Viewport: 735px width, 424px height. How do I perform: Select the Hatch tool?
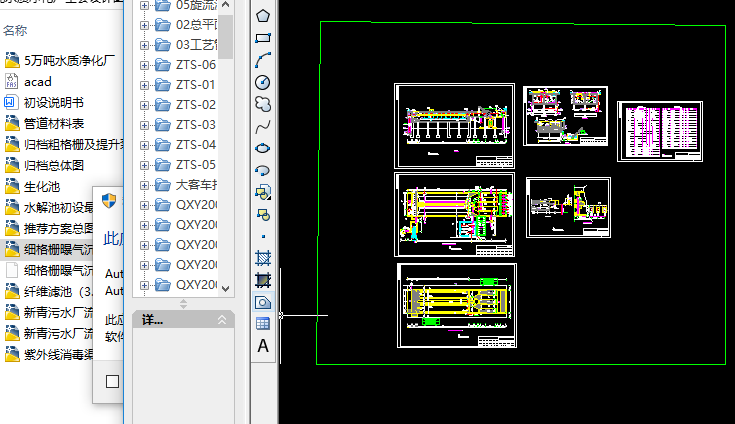point(263,258)
